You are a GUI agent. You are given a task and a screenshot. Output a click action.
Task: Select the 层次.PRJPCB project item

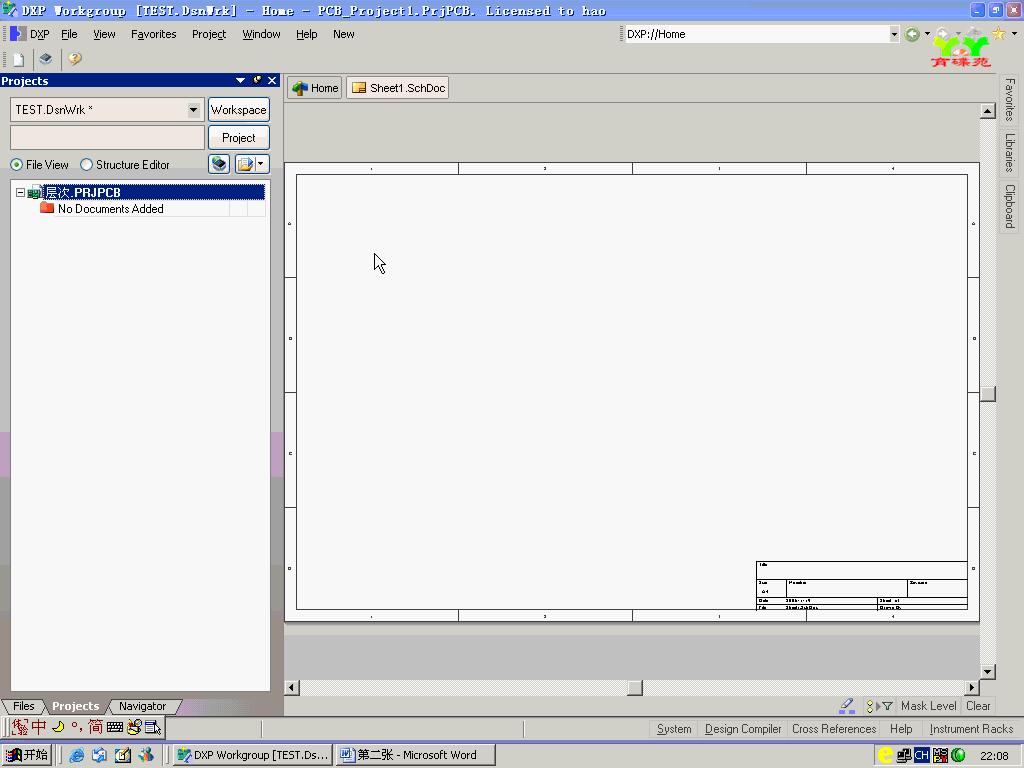coord(153,193)
